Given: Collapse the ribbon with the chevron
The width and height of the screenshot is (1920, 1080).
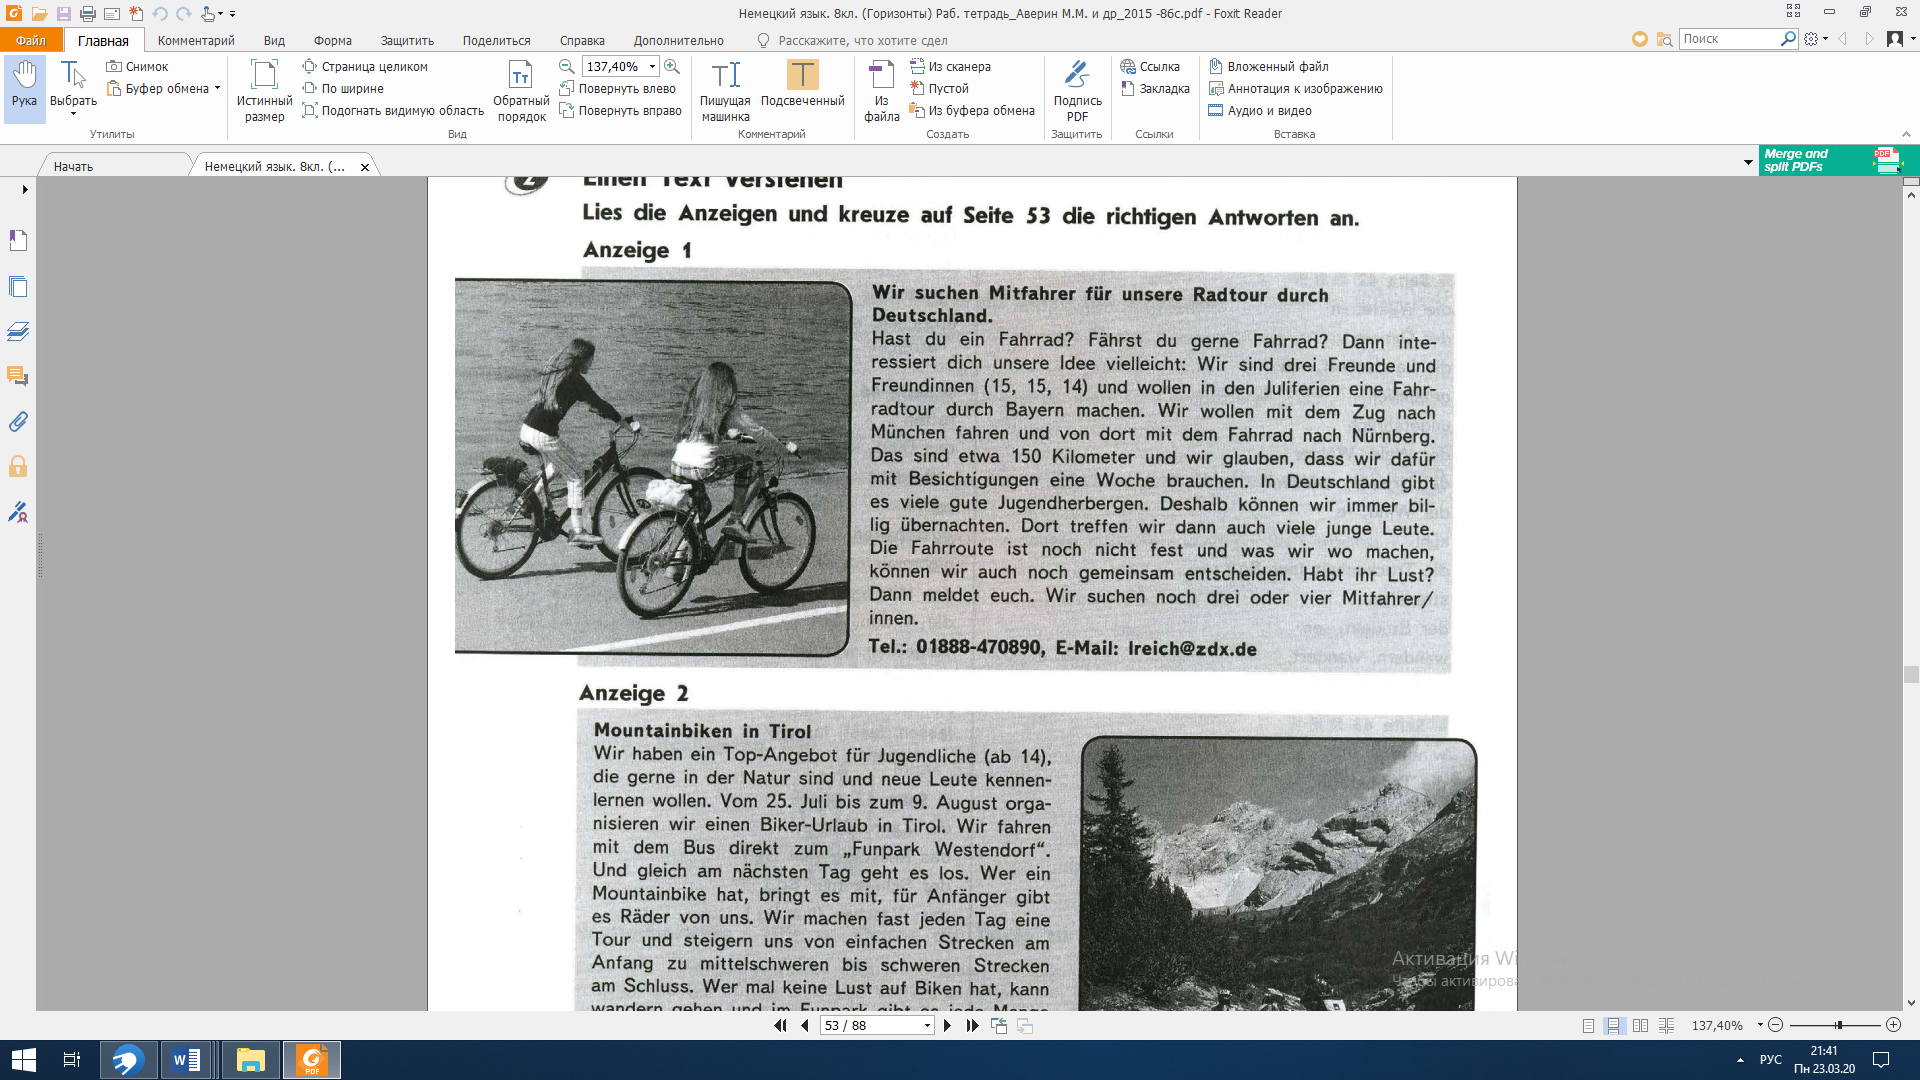Looking at the screenshot, I should tap(1906, 134).
